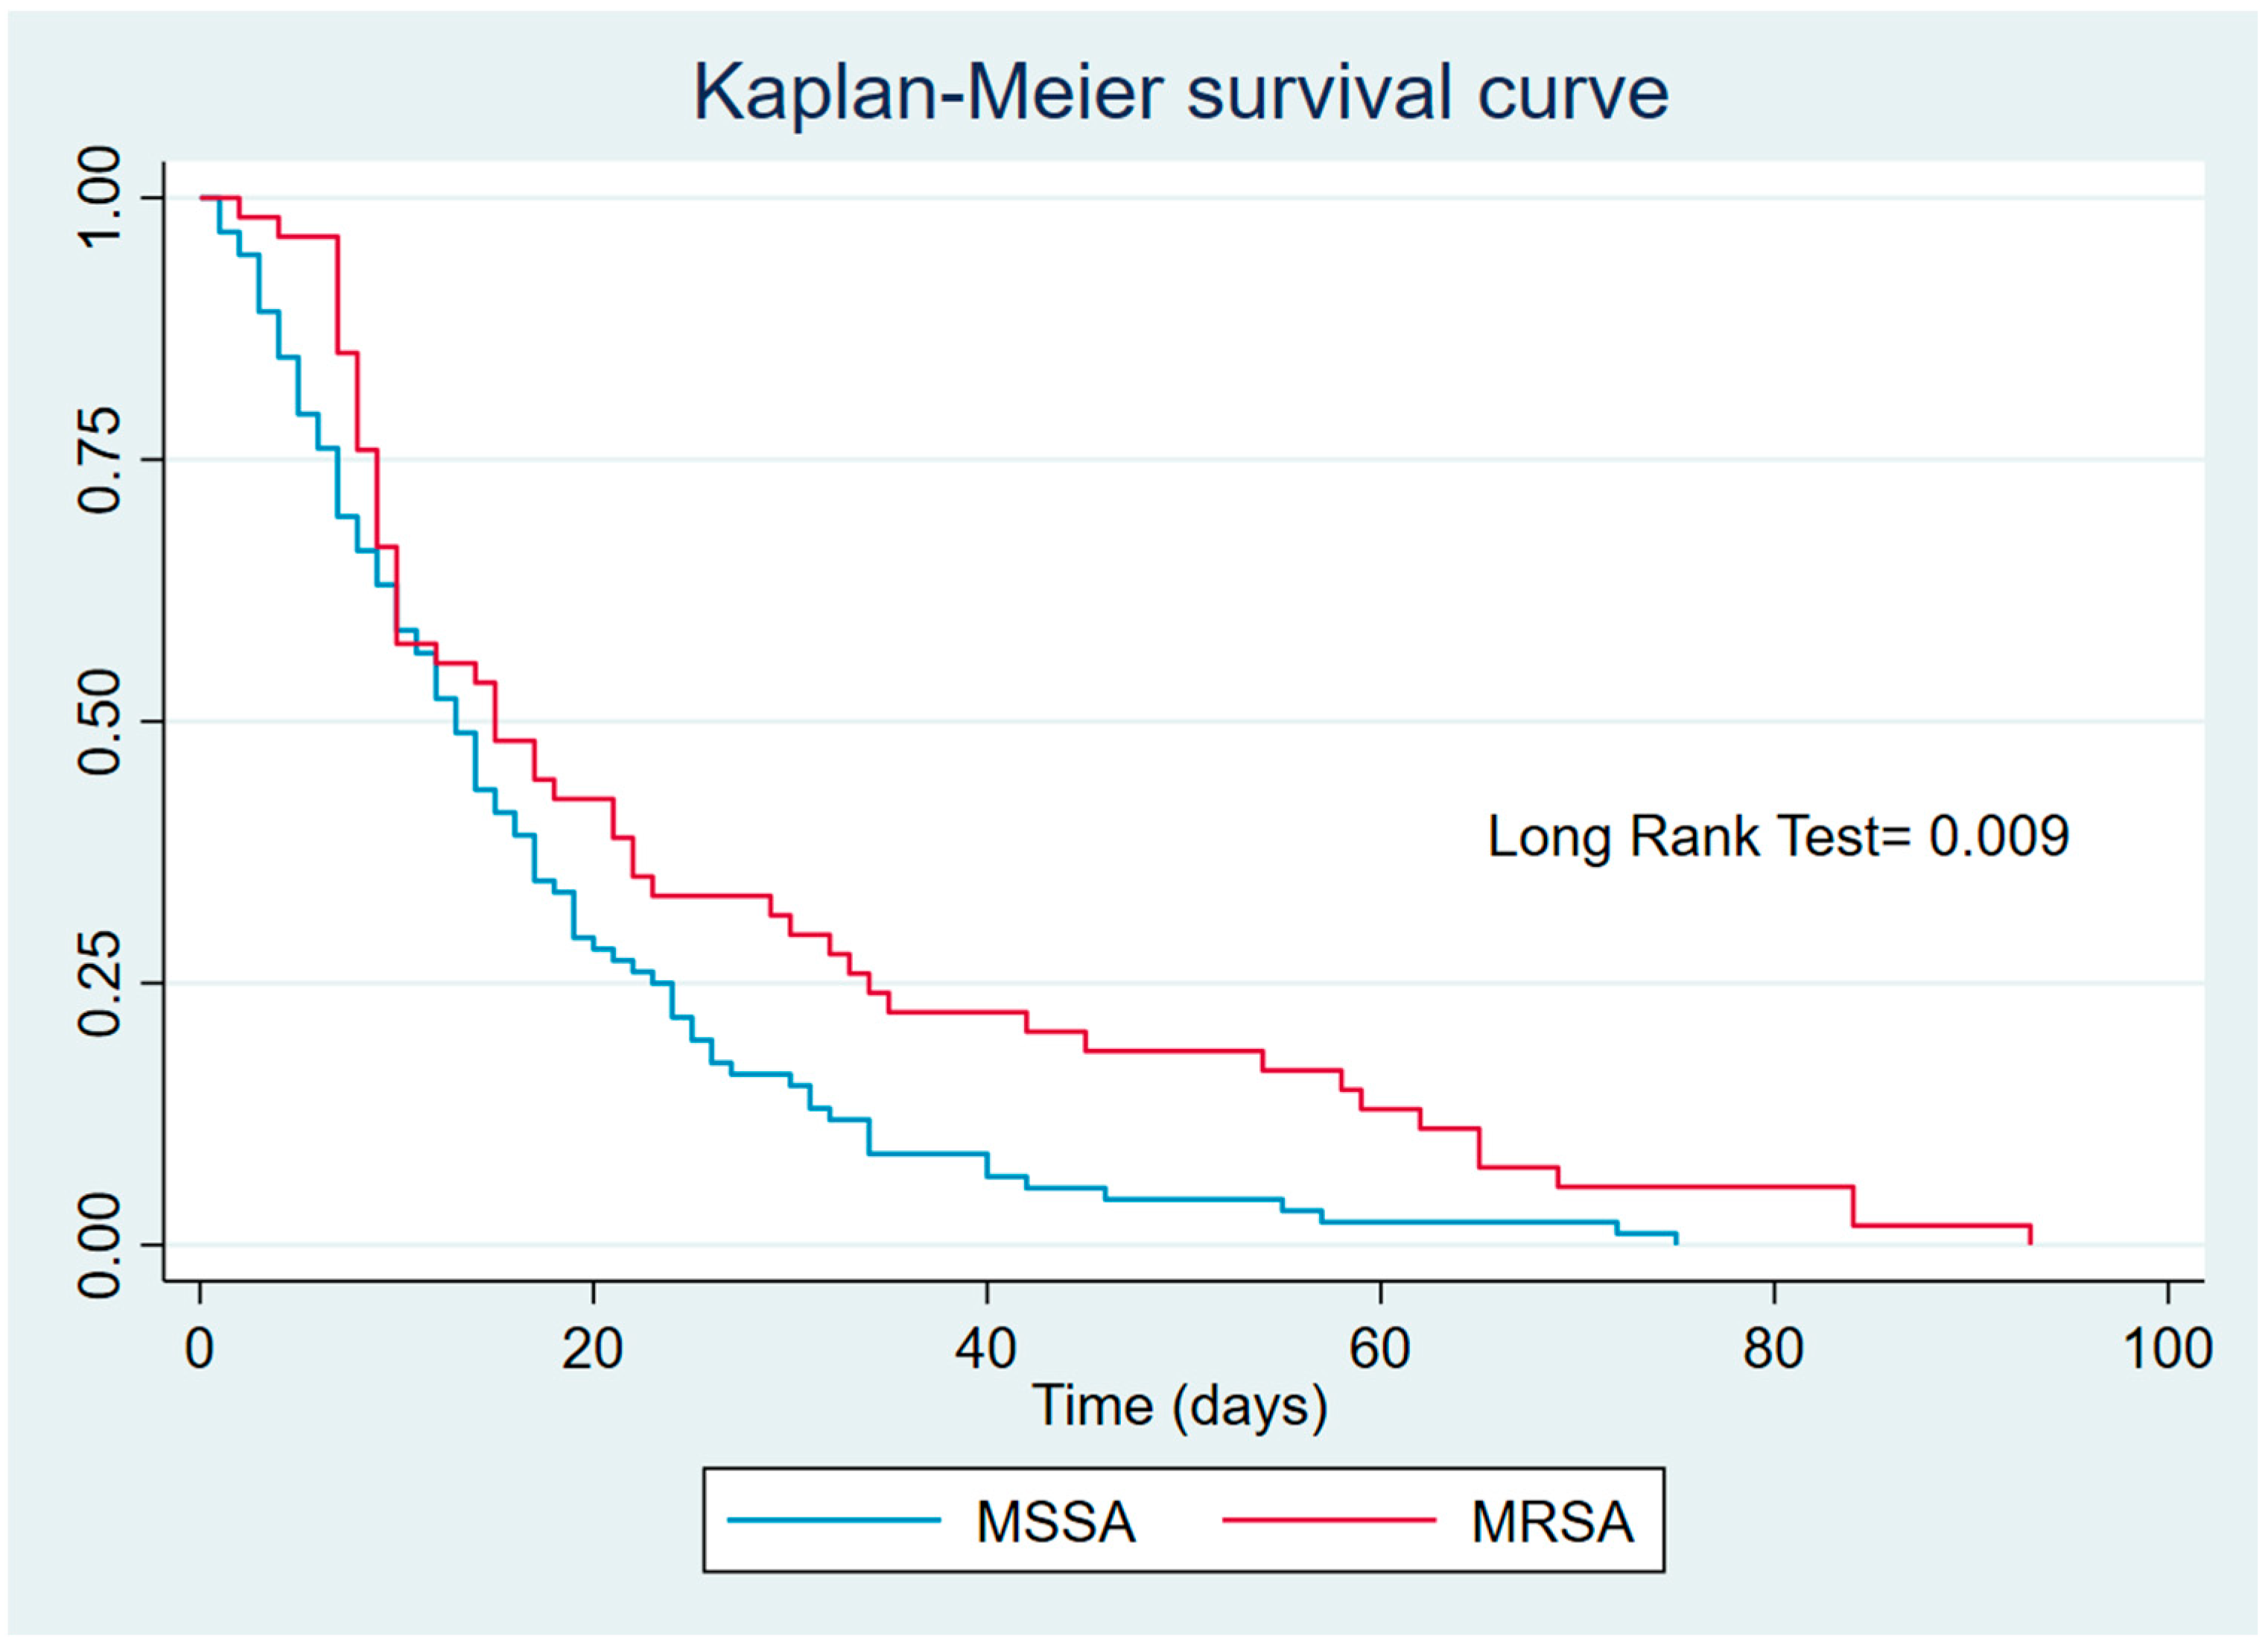Click the 0 x-axis tick label
Viewport: 2268px width, 1647px height.
point(200,1348)
